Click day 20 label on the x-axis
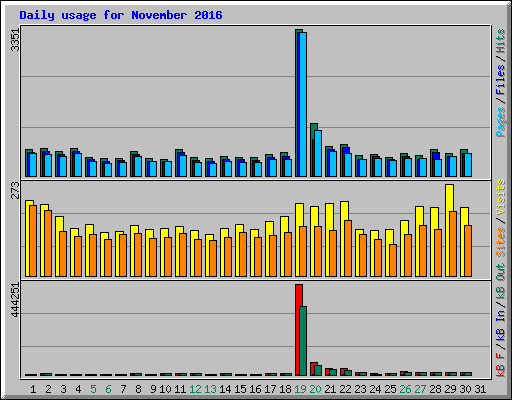Screen dimensions: 512x400 point(315,389)
